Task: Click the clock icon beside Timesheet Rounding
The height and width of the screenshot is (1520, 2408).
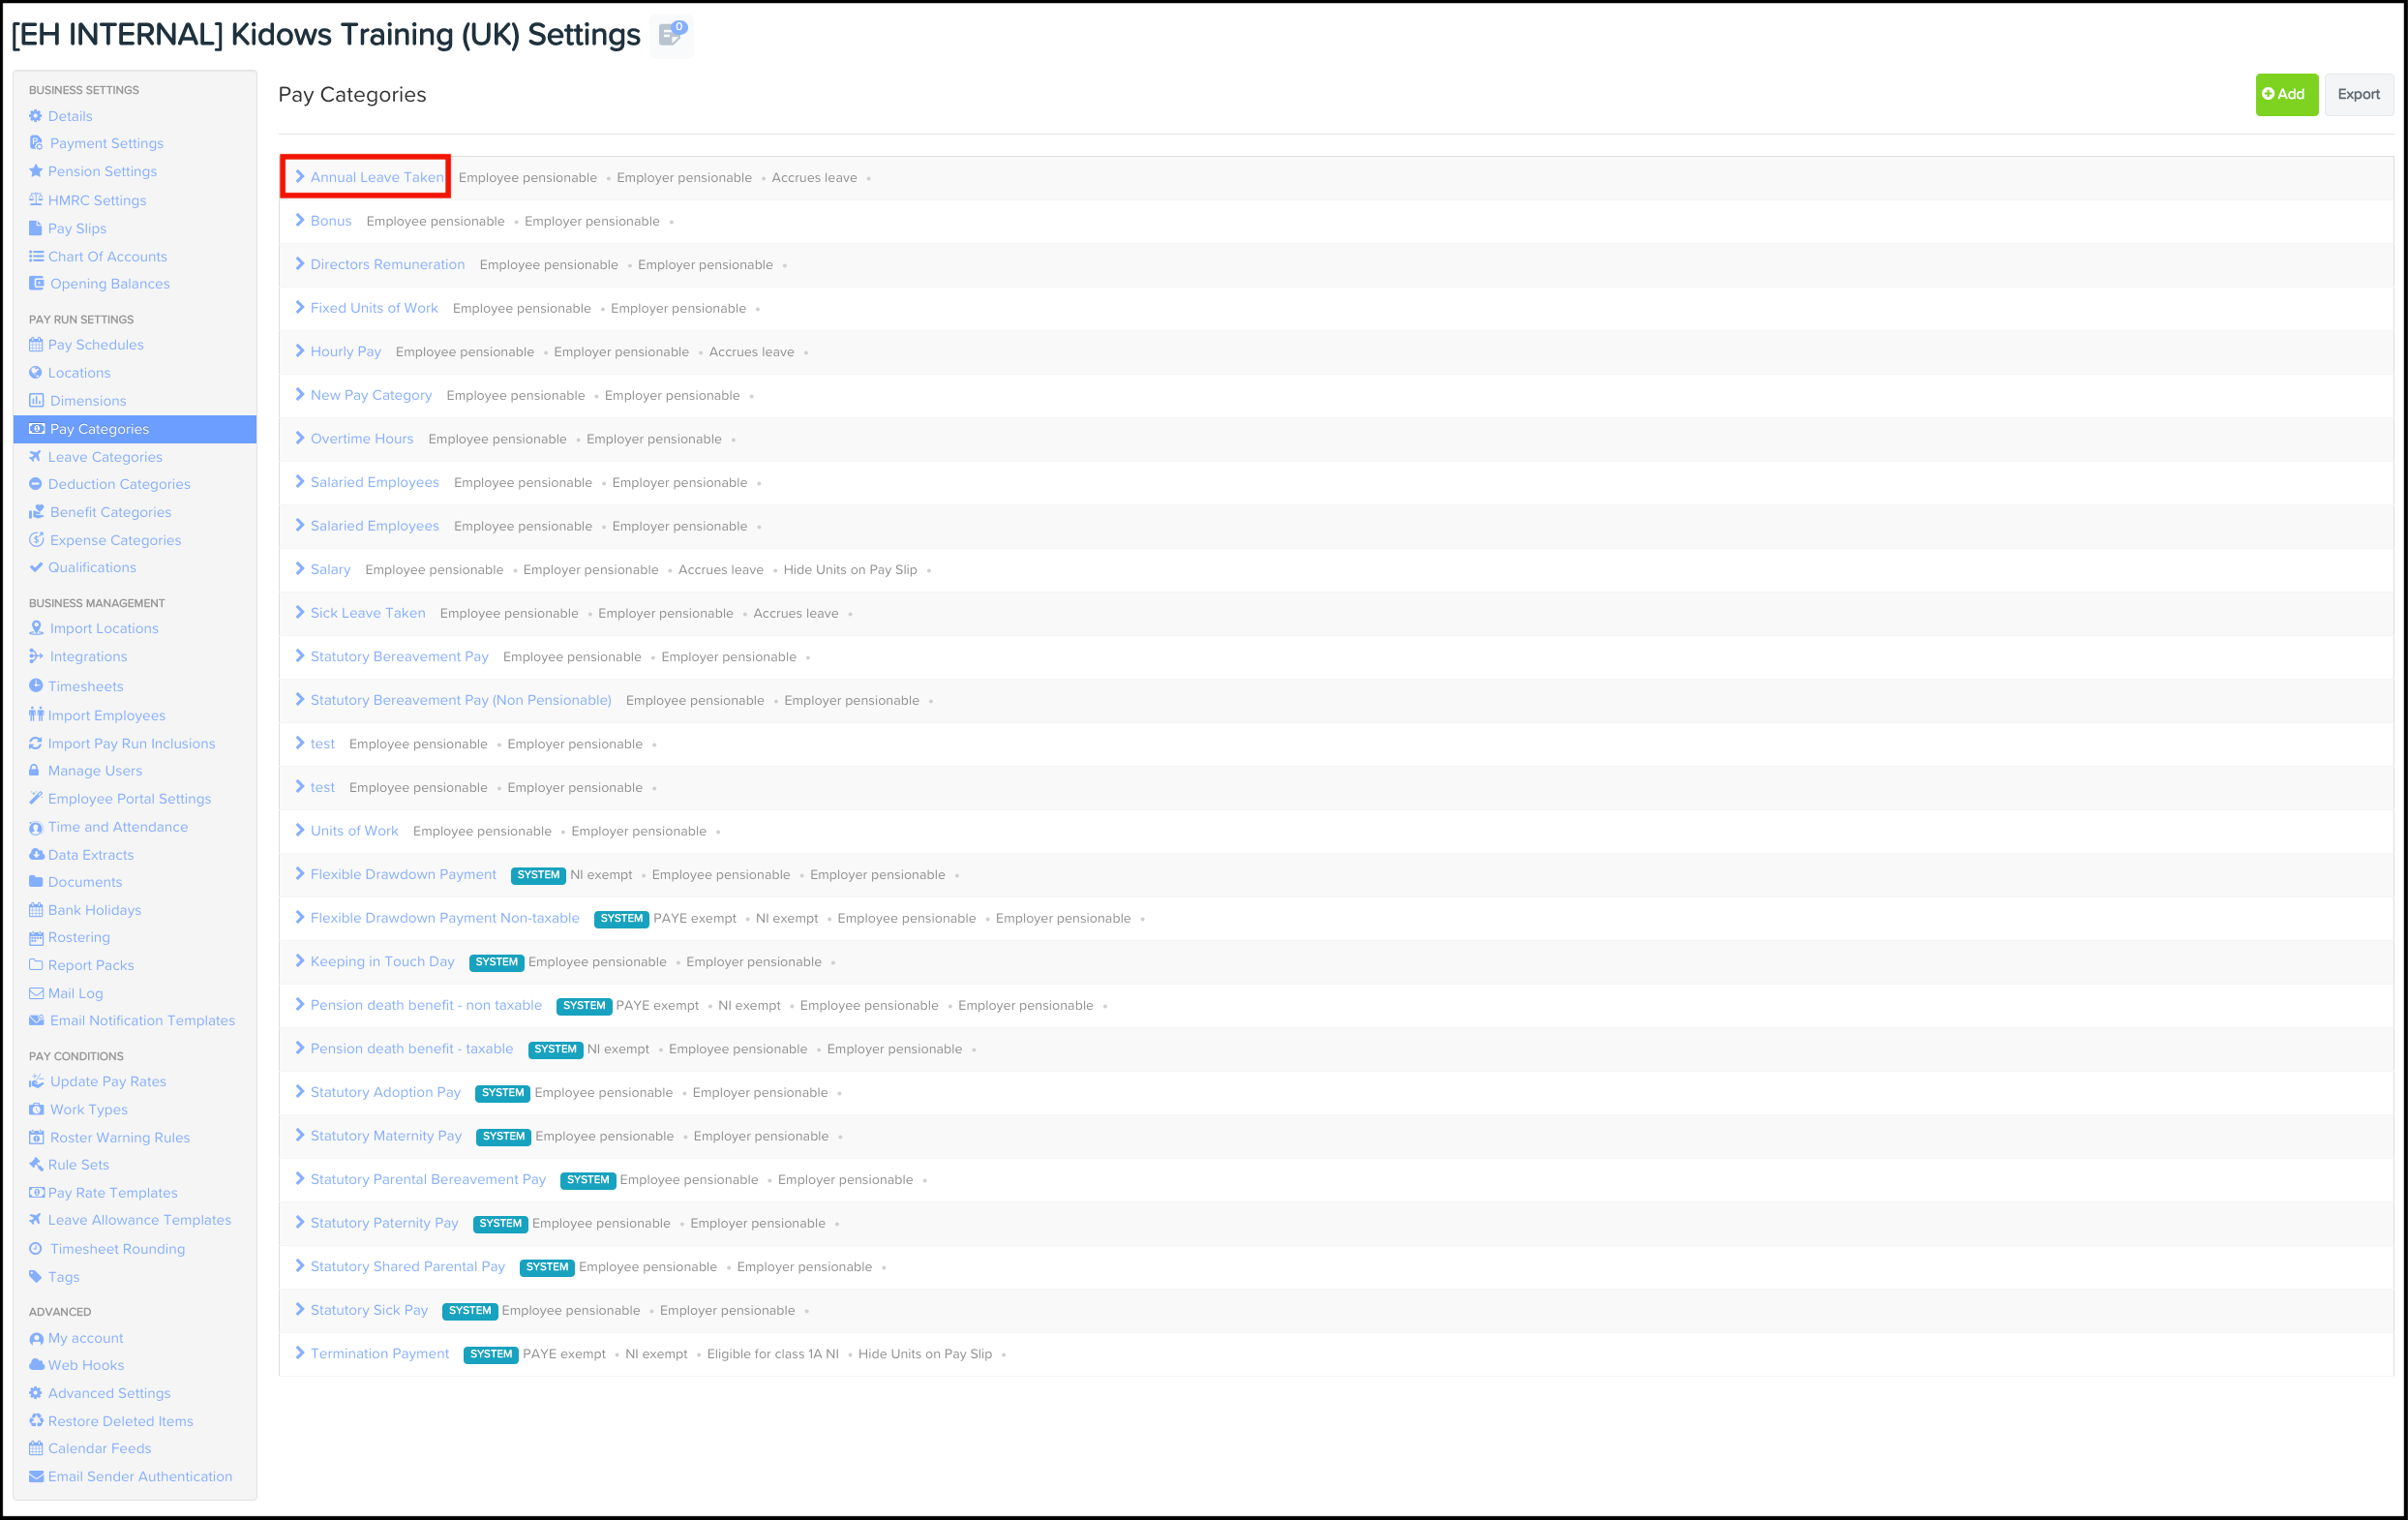Action: [x=36, y=1249]
